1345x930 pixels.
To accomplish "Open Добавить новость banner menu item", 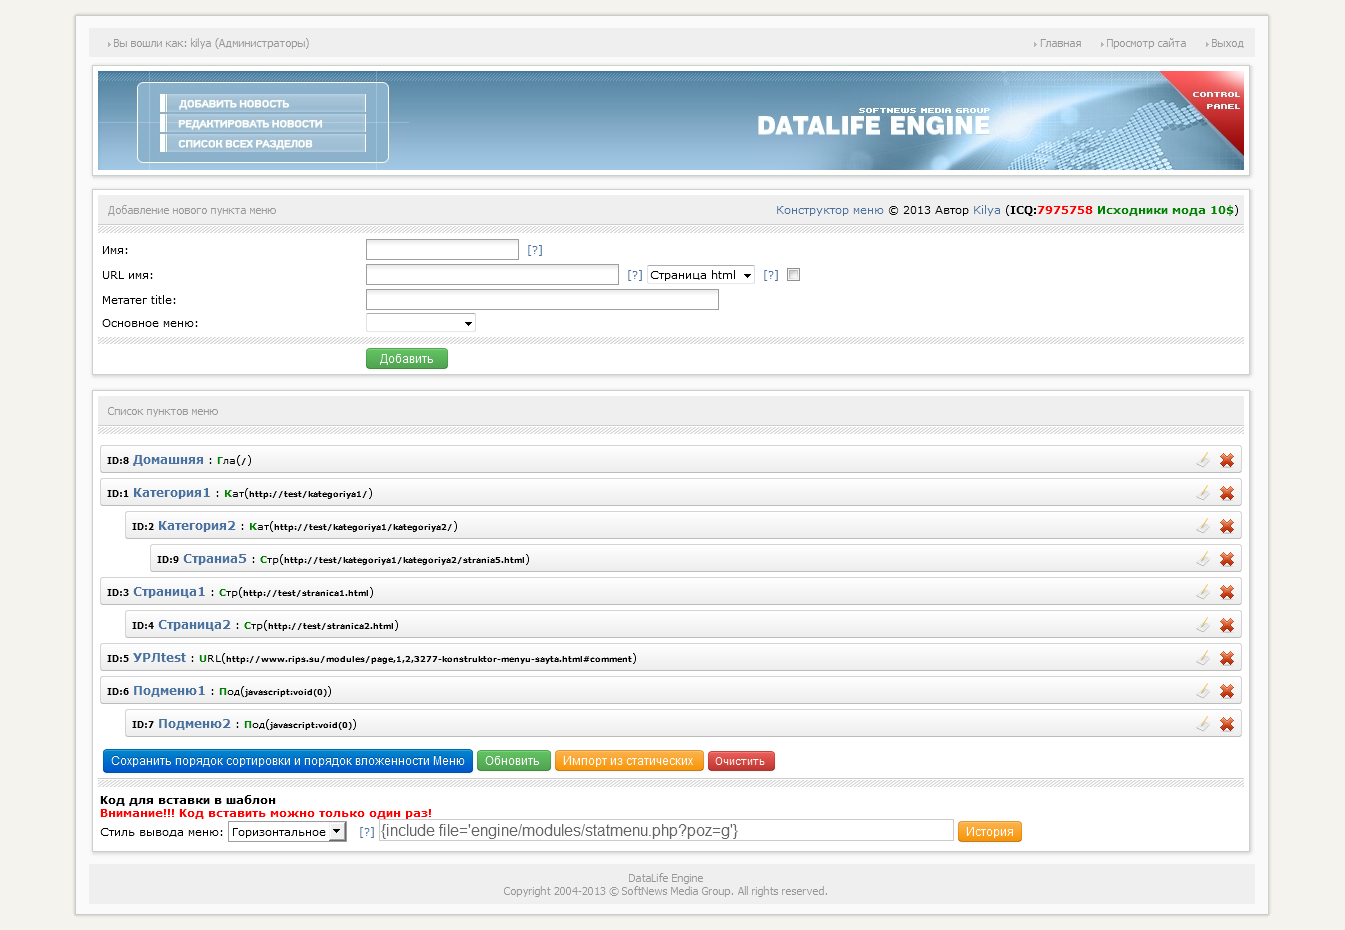I will [x=263, y=103].
